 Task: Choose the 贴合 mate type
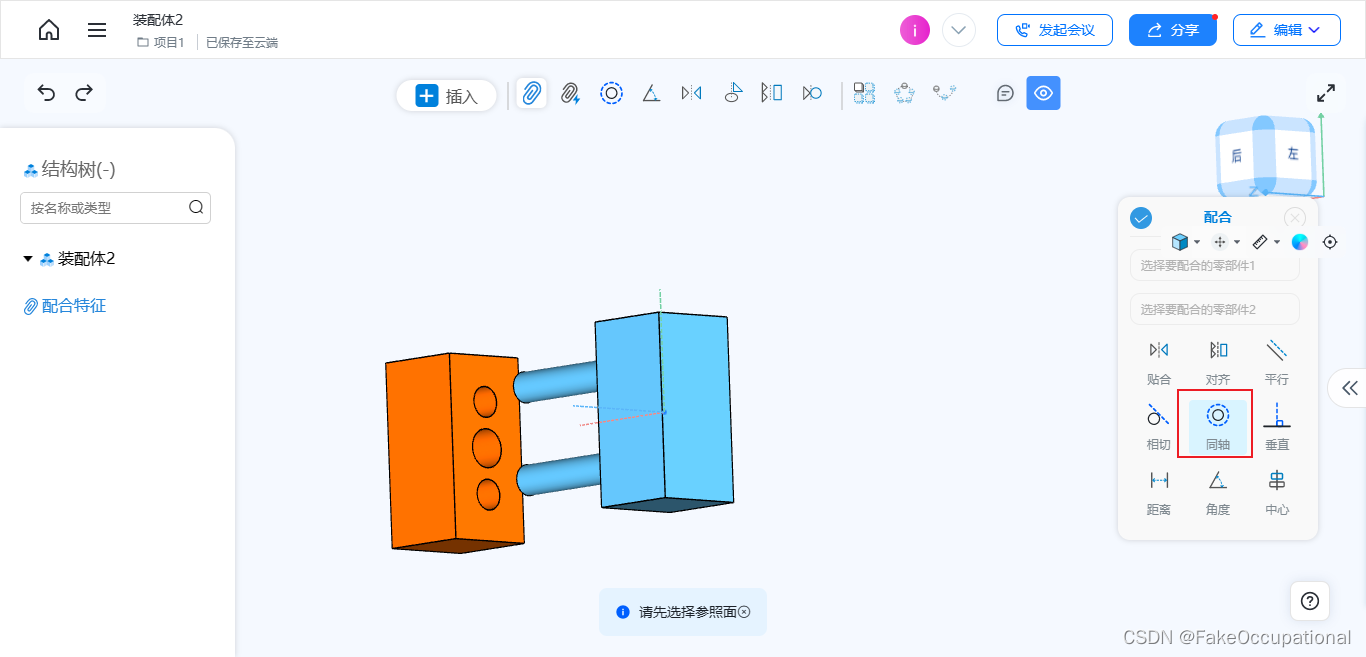pos(1159,363)
